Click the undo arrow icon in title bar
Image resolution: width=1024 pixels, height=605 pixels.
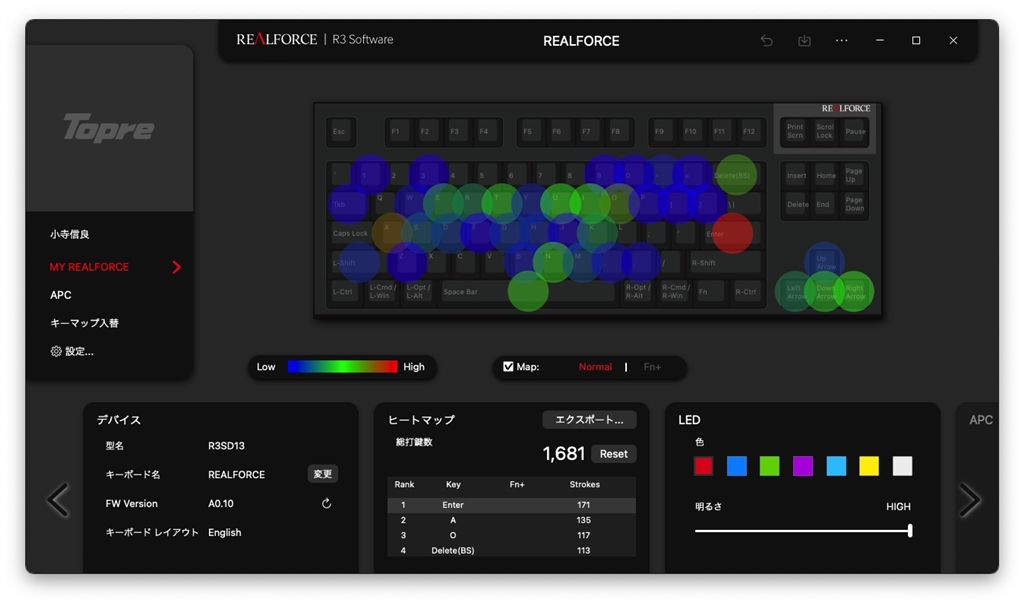point(767,41)
